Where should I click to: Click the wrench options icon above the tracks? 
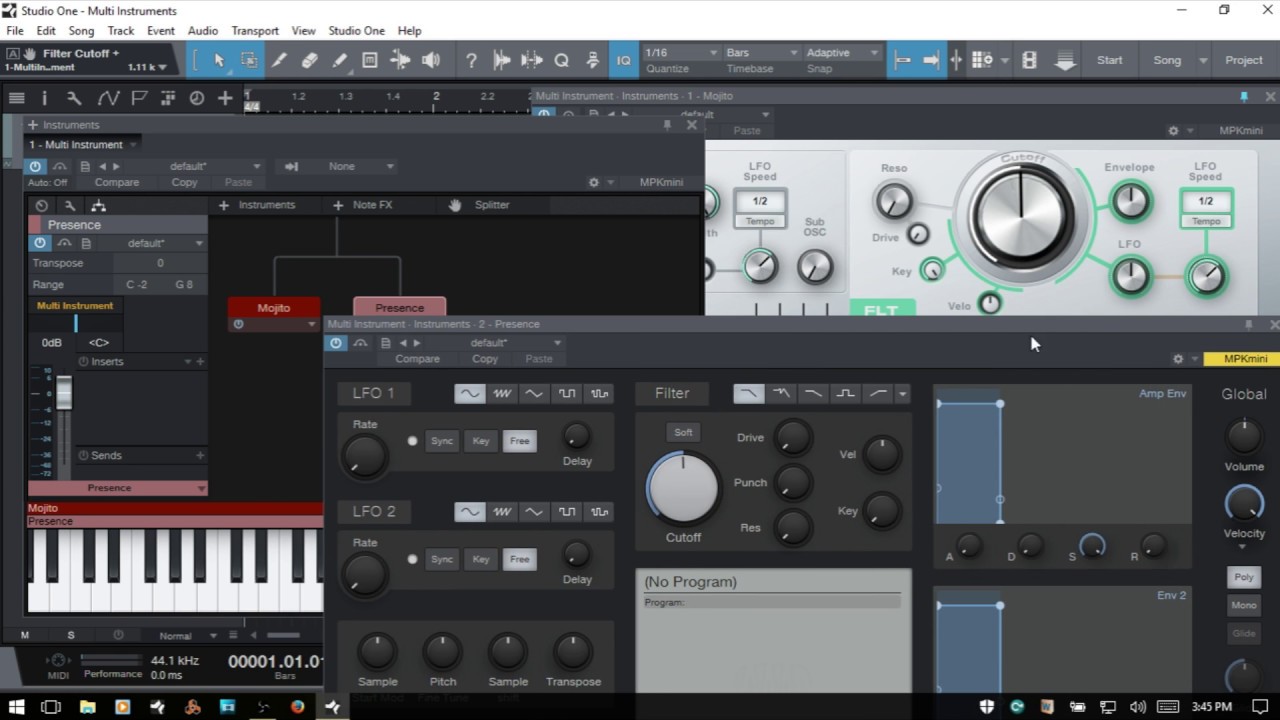pos(74,98)
